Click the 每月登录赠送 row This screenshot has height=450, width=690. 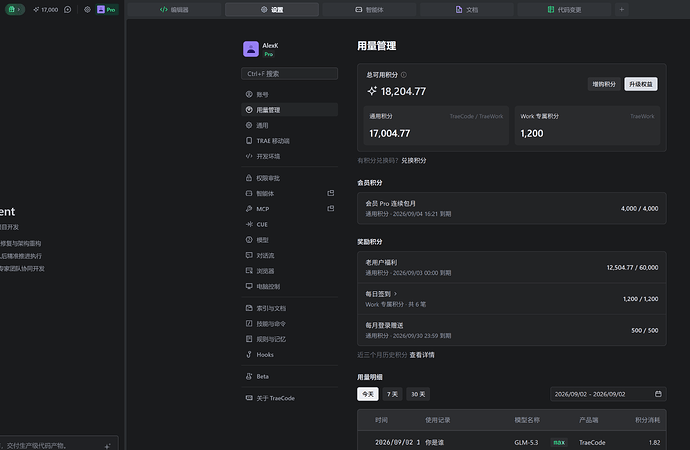tap(512, 330)
